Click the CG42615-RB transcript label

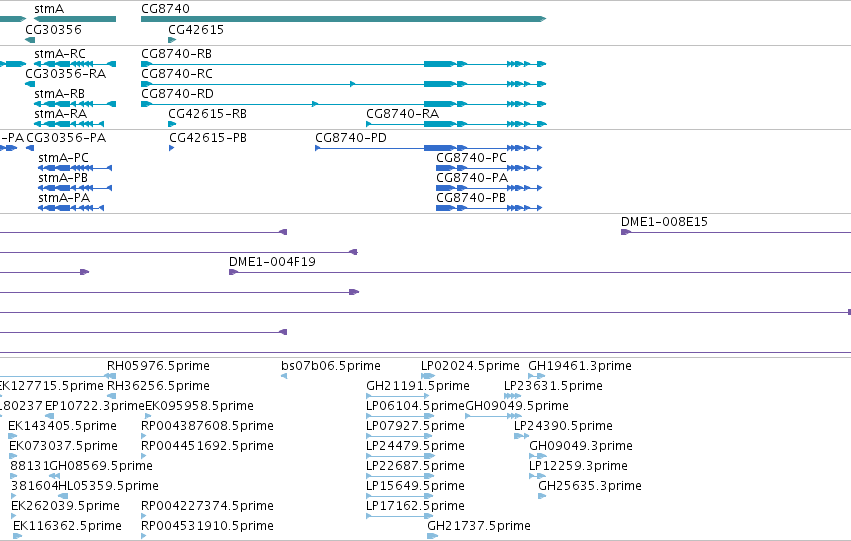(207, 113)
